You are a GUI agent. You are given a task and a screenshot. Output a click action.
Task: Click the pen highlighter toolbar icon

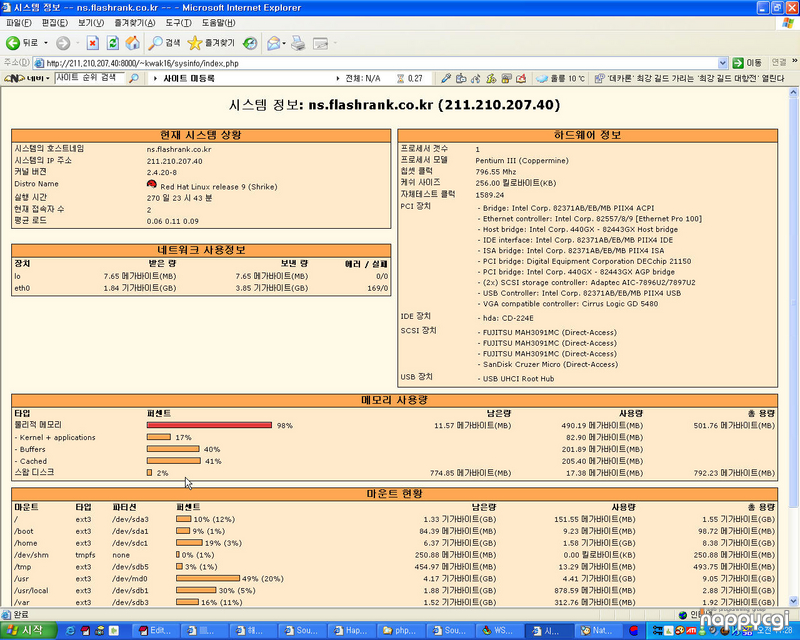pos(446,78)
